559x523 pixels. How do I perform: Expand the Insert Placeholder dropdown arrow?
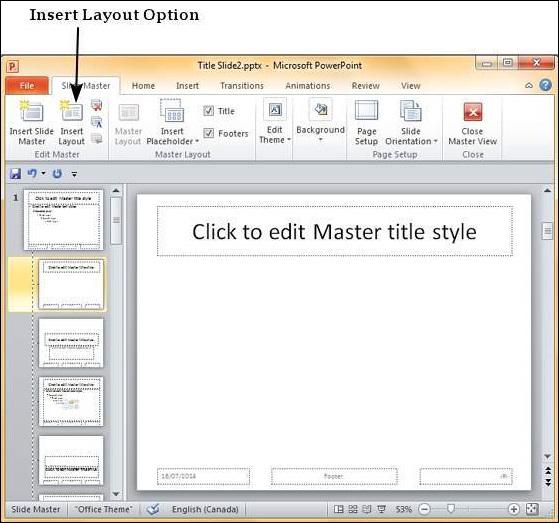pos(197,141)
